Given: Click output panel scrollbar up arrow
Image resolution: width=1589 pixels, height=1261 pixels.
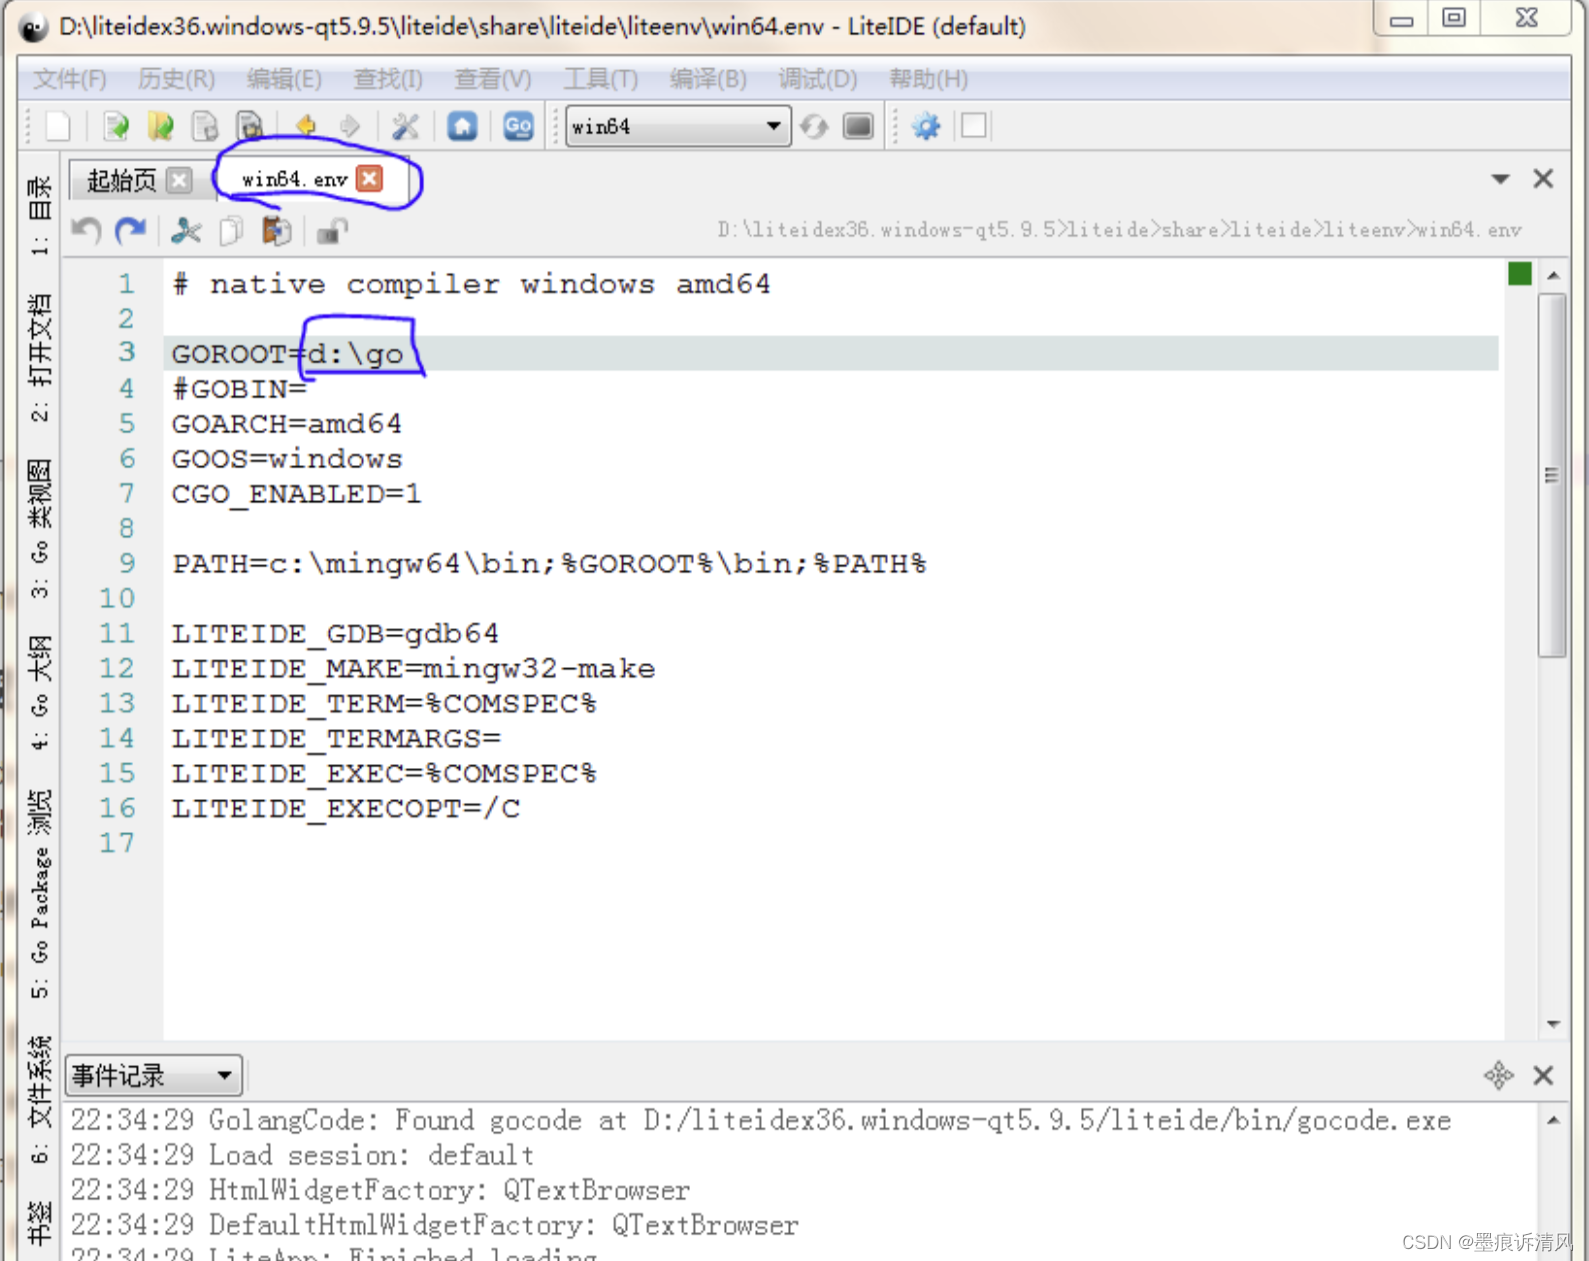Looking at the screenshot, I should coord(1553,1120).
